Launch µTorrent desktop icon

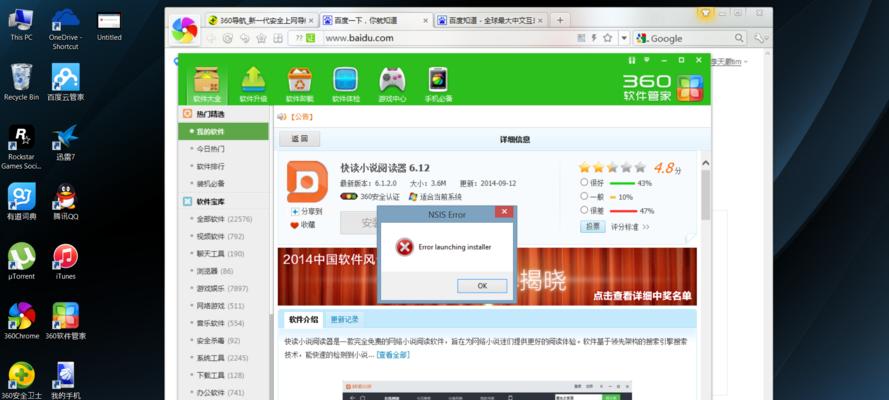22,261
